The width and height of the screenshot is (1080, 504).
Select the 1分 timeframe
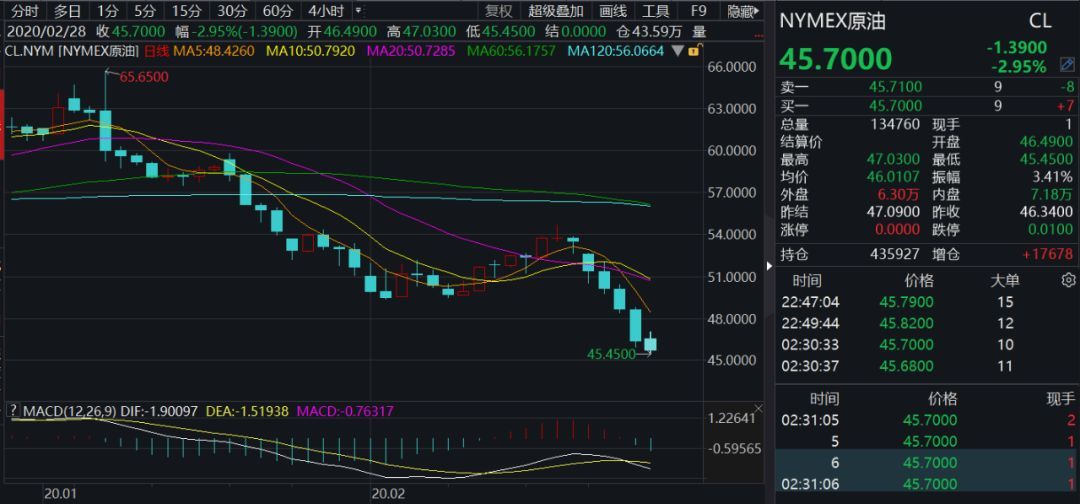107,11
